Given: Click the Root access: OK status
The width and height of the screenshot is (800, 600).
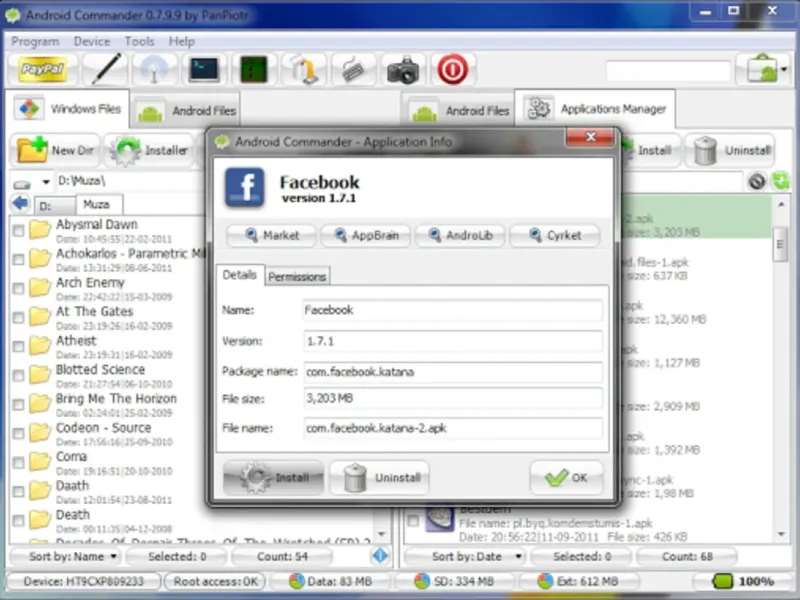Looking at the screenshot, I should click(x=215, y=581).
